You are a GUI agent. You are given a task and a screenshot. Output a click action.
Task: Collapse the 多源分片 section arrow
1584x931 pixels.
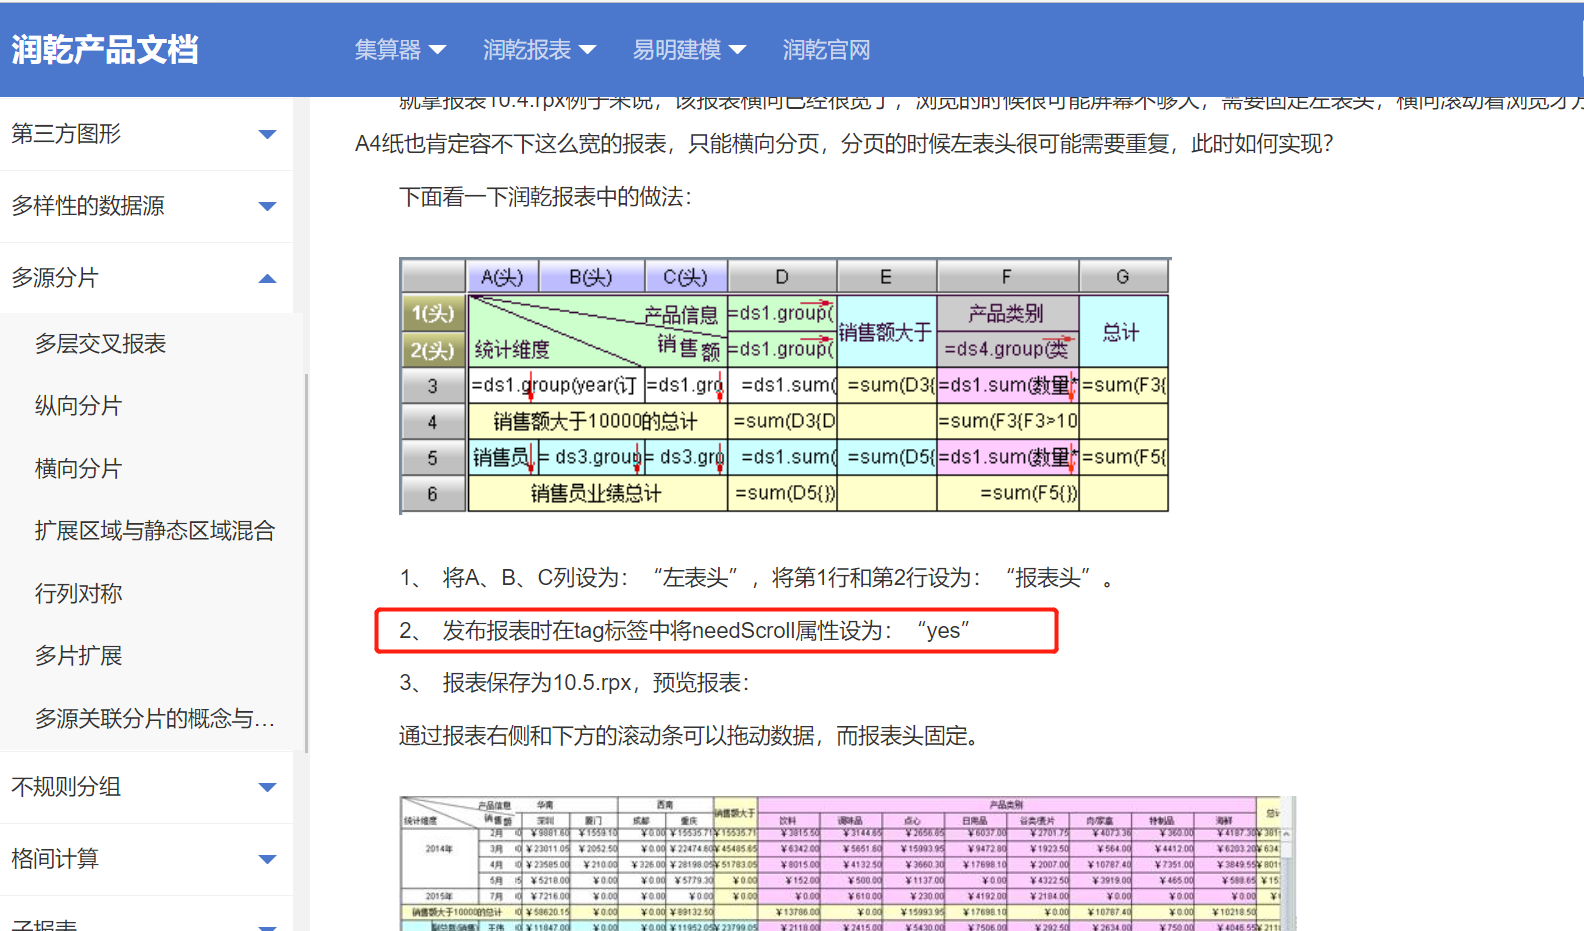pos(267,278)
